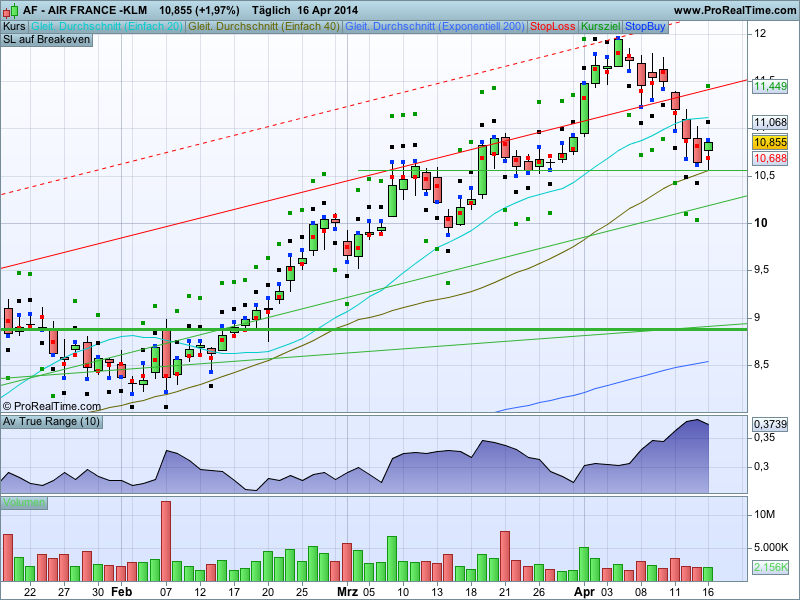
Task: Click the 0,3739 ATR value tag
Action: (x=770, y=424)
